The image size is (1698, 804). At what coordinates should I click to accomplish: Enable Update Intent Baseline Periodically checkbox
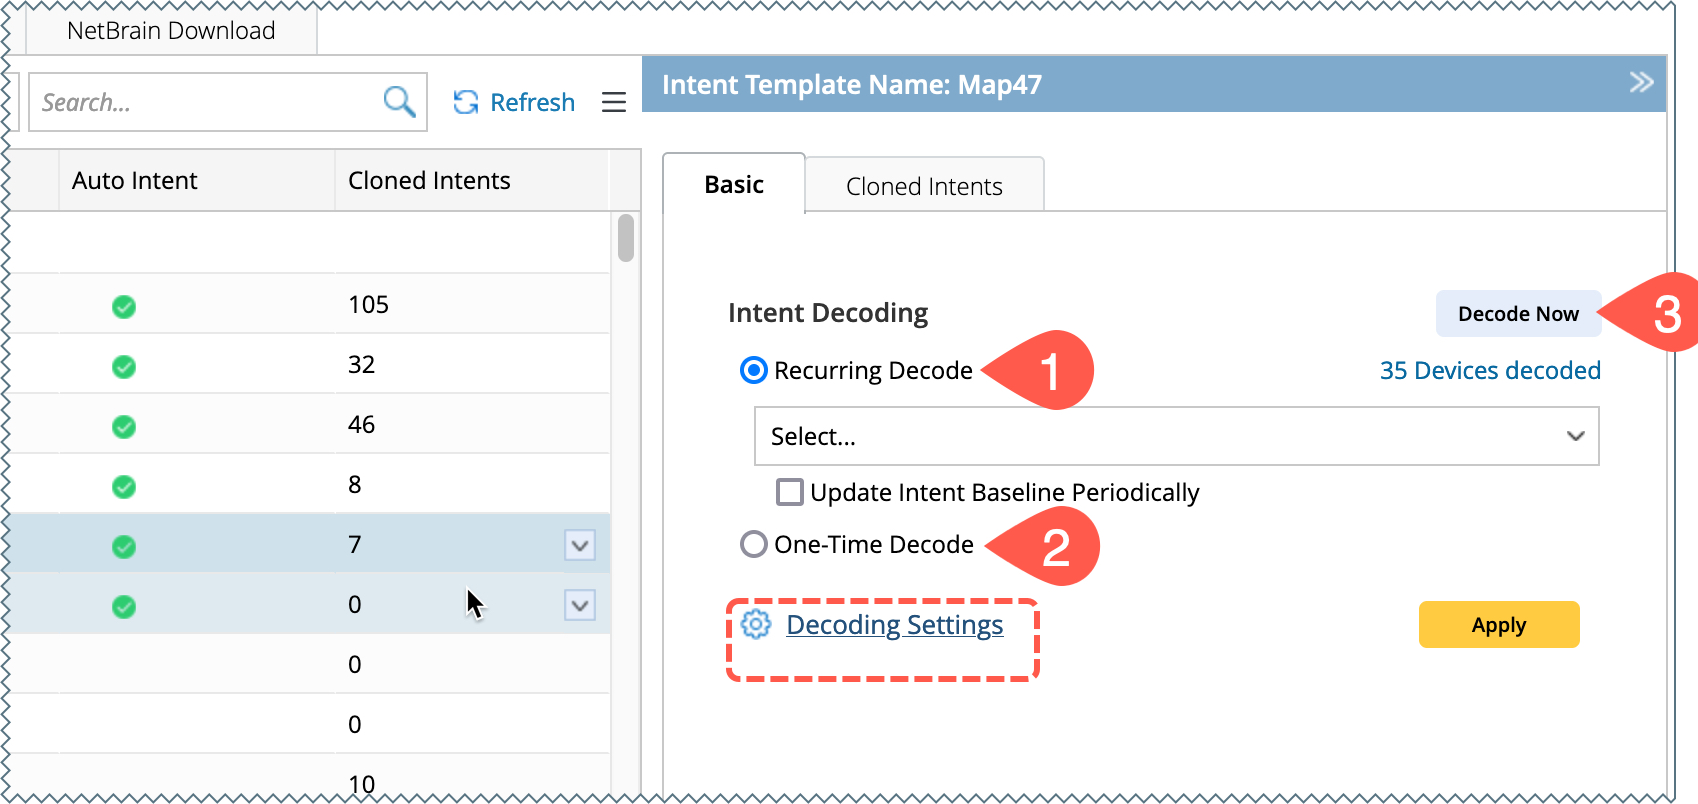(x=790, y=492)
